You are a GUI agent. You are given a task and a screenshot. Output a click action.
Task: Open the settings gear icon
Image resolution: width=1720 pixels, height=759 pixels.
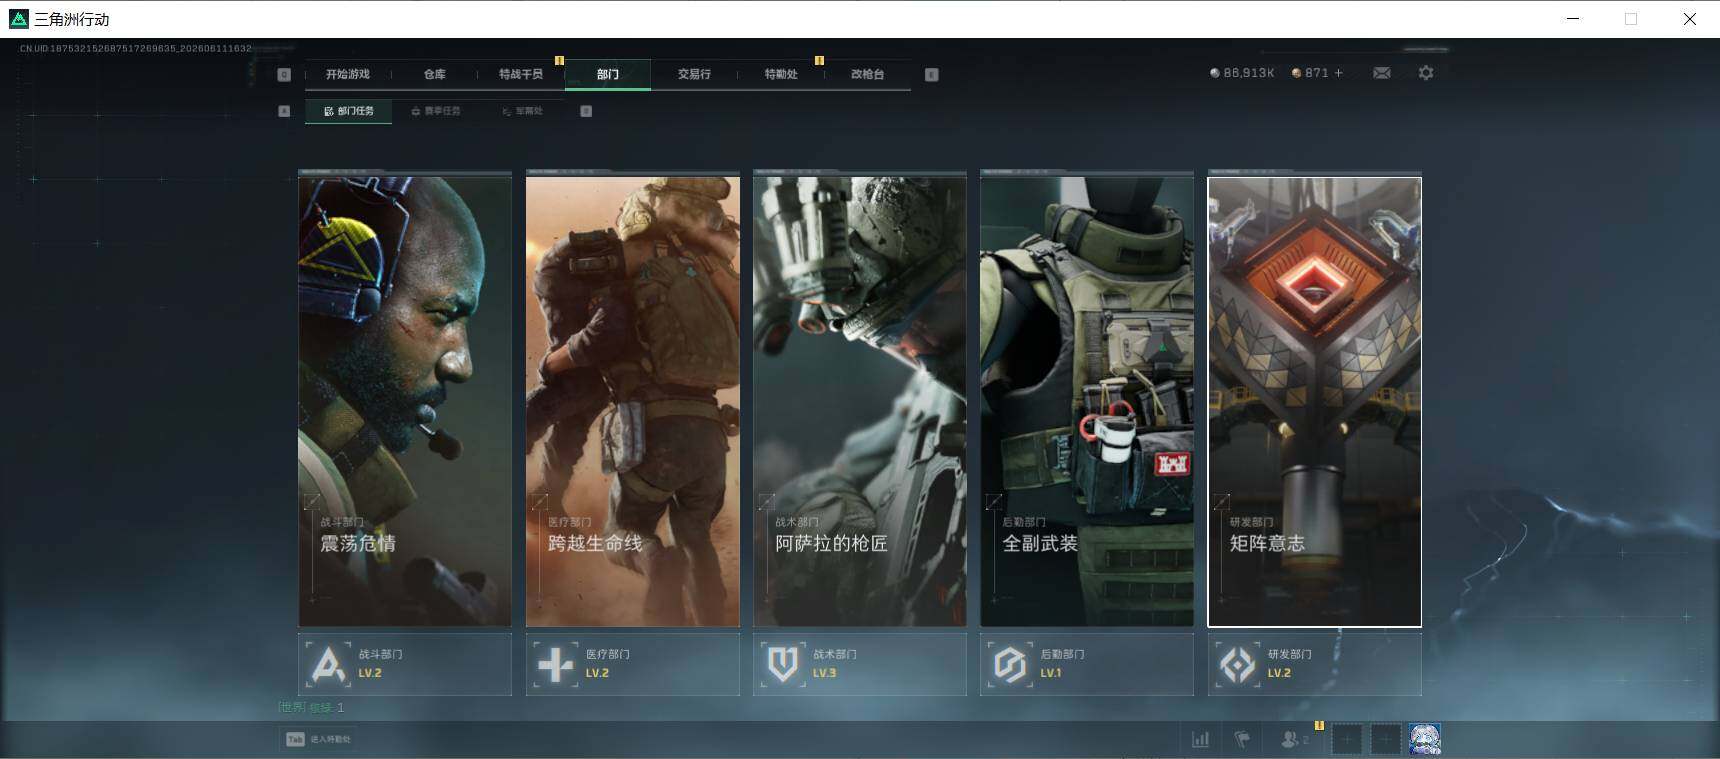(x=1426, y=73)
